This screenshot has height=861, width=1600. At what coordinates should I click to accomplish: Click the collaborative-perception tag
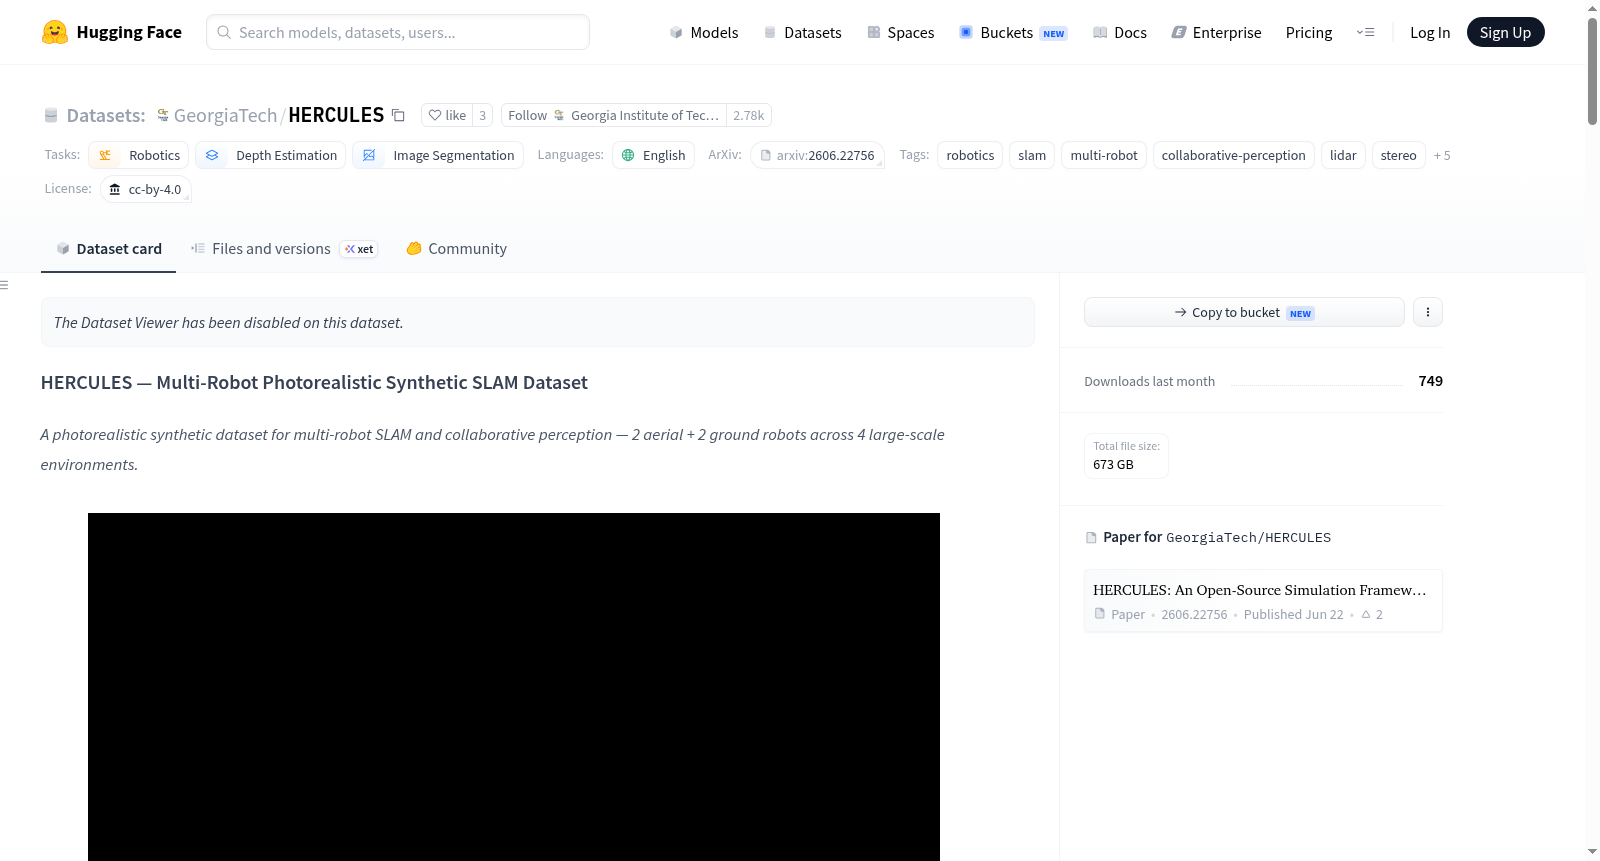tap(1234, 155)
